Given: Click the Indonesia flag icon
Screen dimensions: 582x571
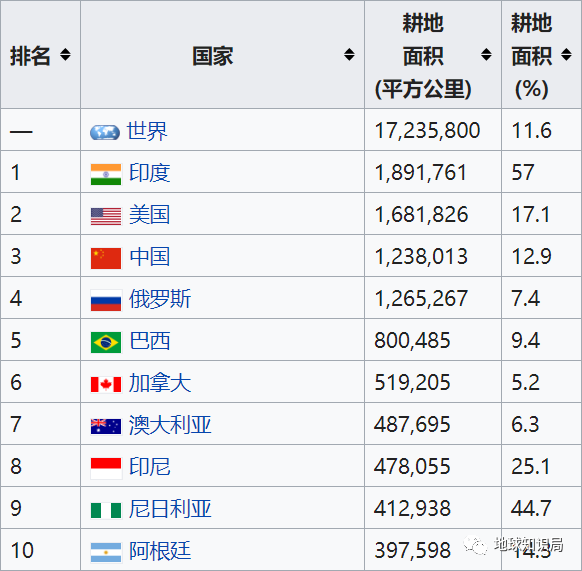Looking at the screenshot, I should [x=106, y=468].
